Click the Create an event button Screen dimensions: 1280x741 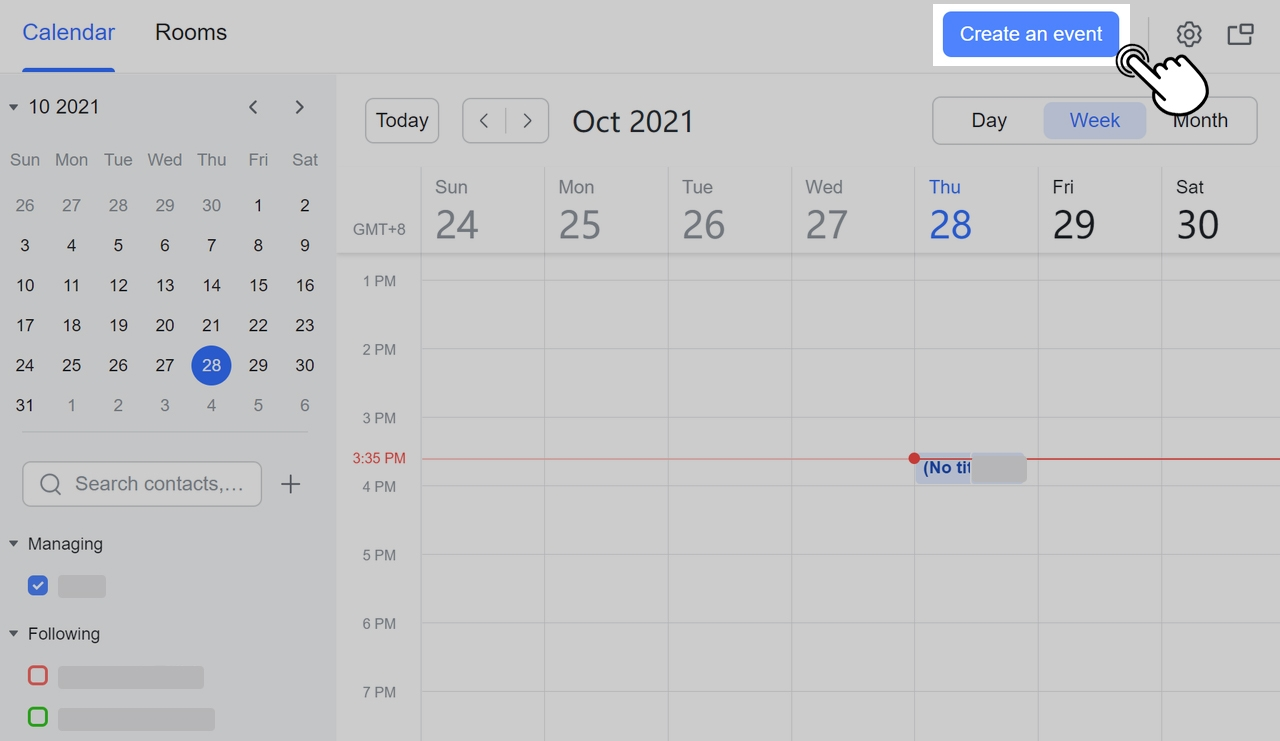[x=1030, y=33]
